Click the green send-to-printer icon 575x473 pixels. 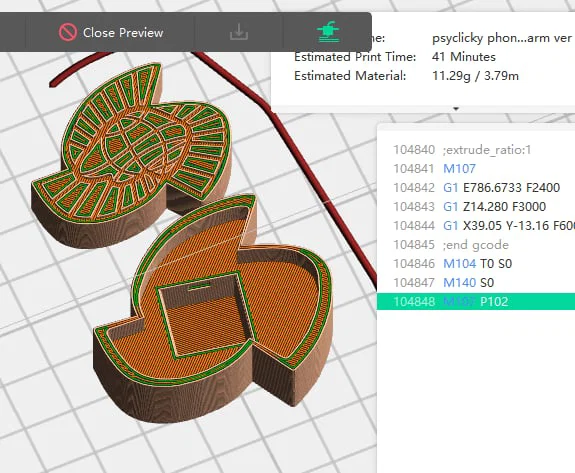(327, 32)
